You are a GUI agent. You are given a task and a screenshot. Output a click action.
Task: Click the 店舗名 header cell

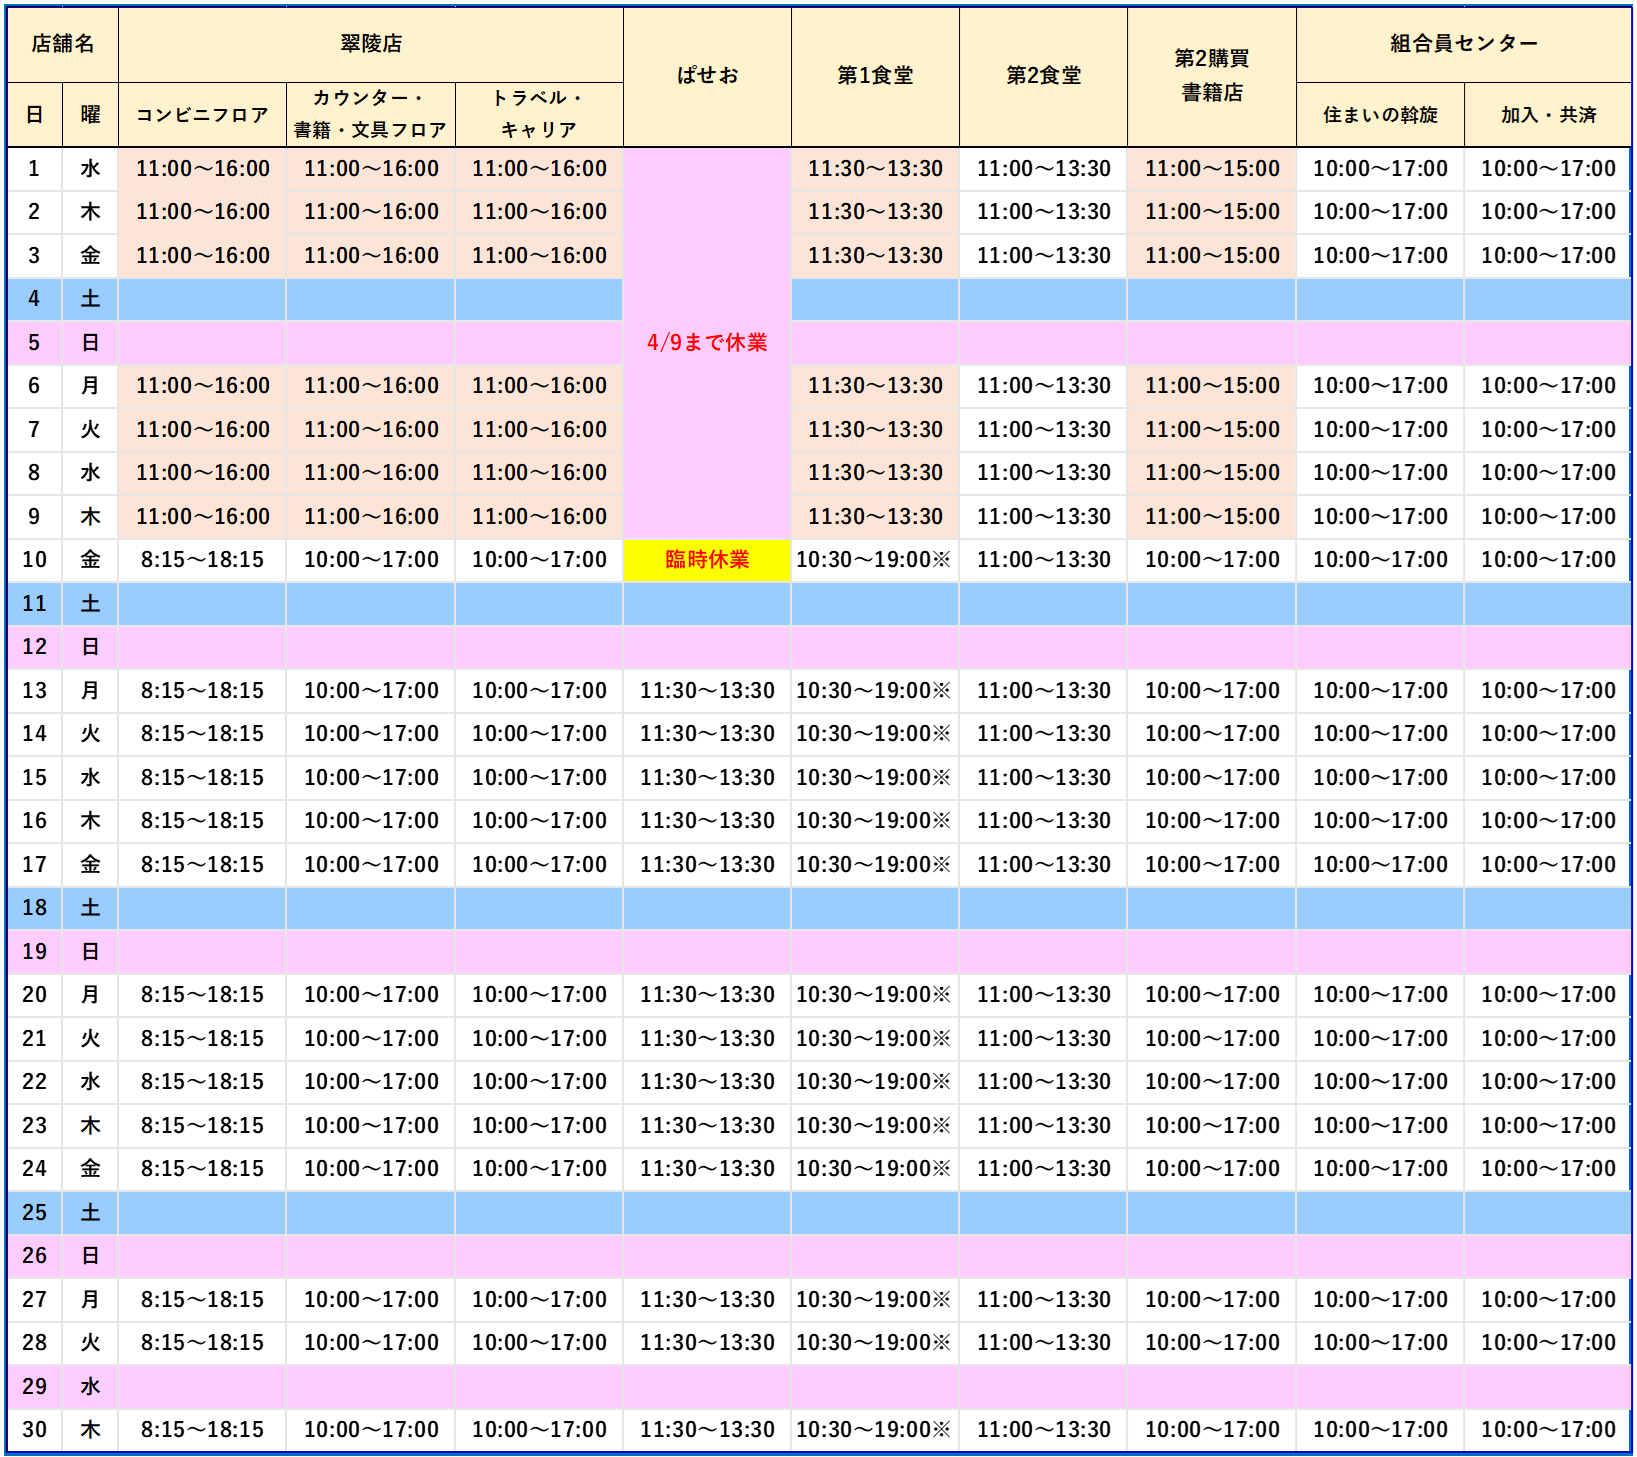(x=62, y=44)
